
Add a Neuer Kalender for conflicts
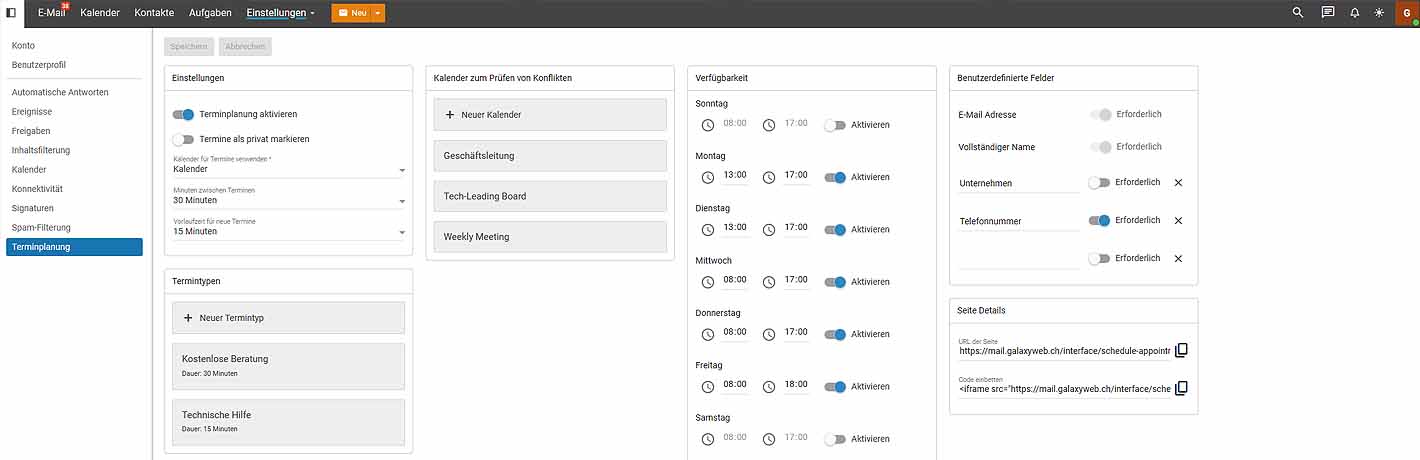click(549, 115)
